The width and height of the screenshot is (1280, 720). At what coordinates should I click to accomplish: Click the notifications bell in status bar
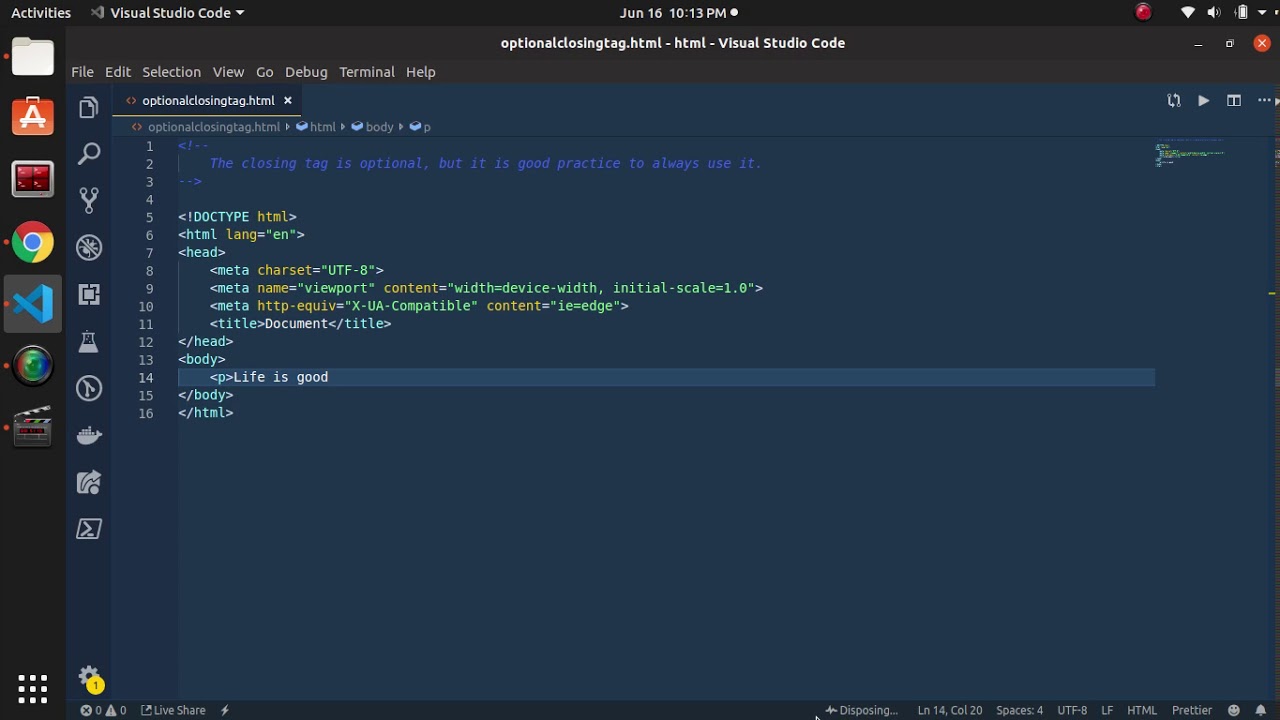(1261, 710)
